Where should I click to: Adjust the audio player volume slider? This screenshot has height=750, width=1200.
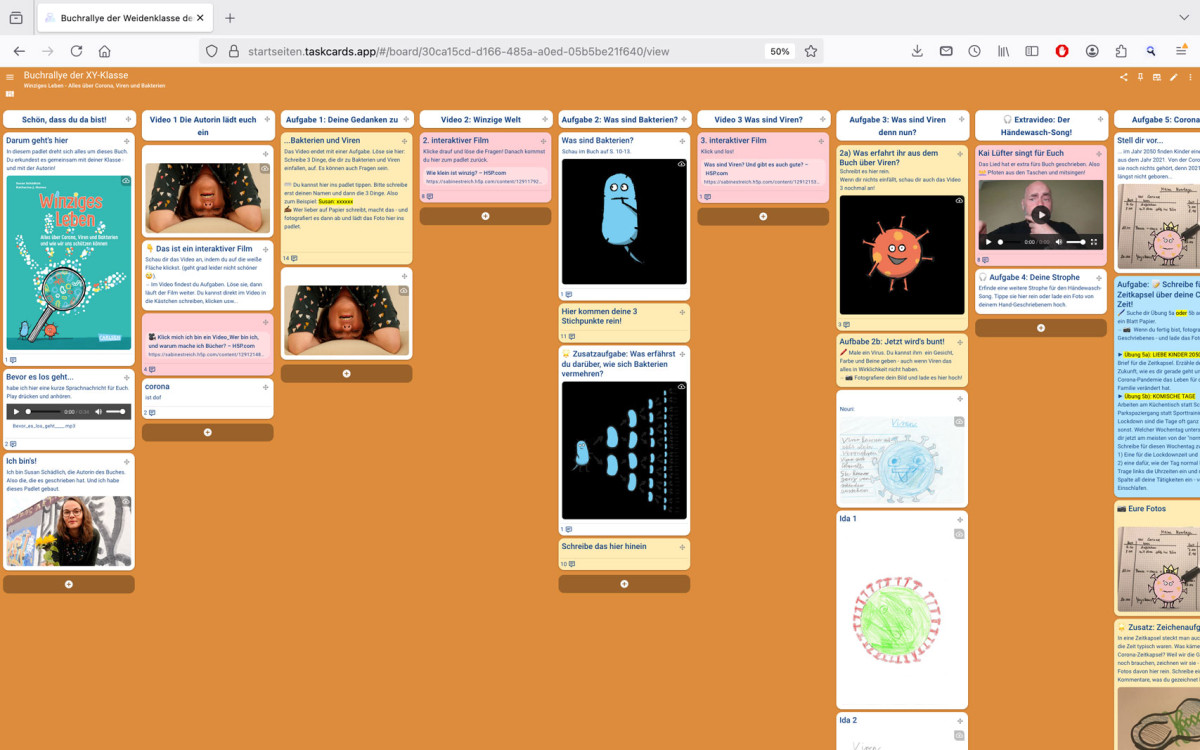tap(116, 412)
